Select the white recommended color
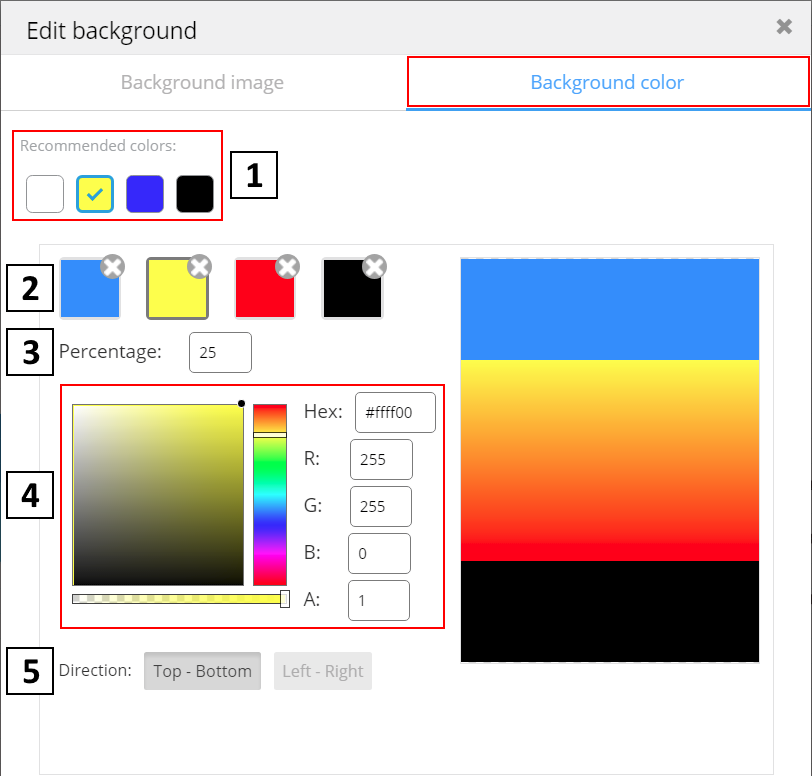This screenshot has width=812, height=776. coord(45,194)
